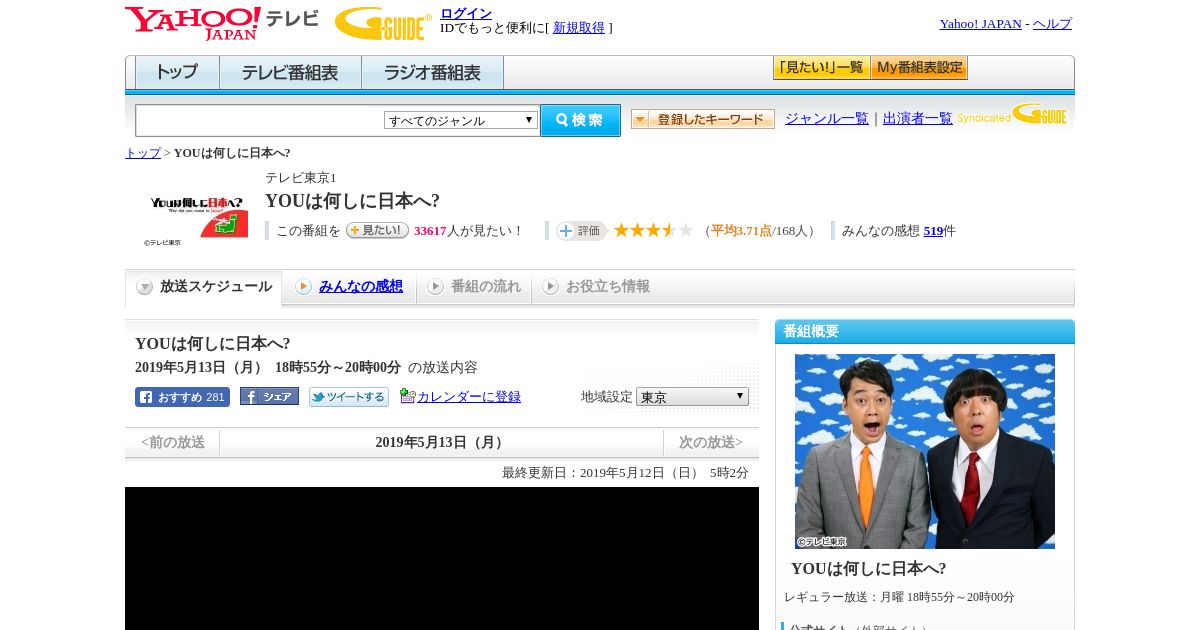Image resolution: width=1200 pixels, height=630 pixels.
Task: Go to the トップ navigation tab
Action: (177, 73)
